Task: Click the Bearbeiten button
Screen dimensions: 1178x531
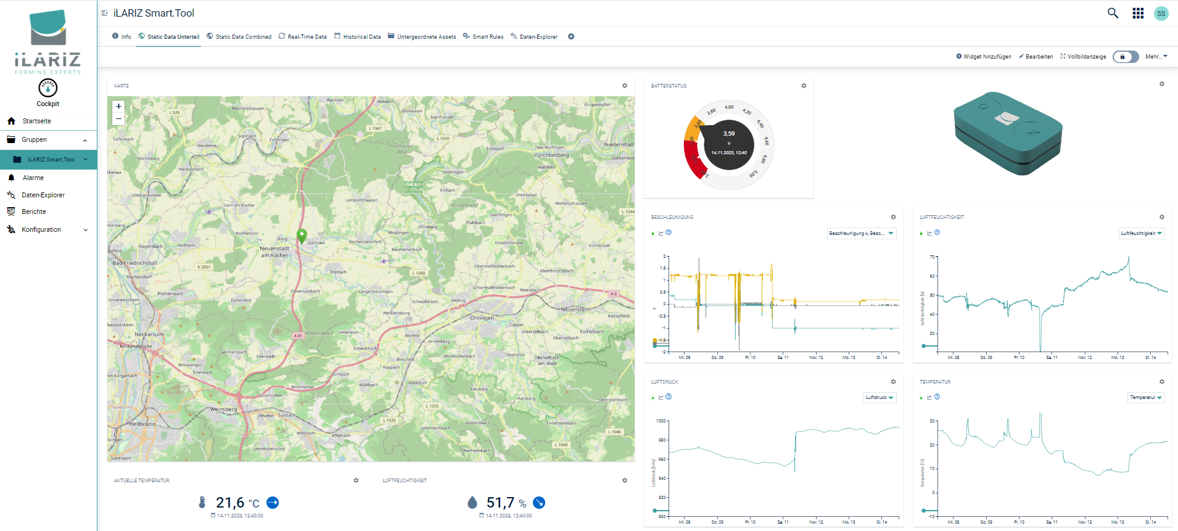Action: coord(1035,56)
